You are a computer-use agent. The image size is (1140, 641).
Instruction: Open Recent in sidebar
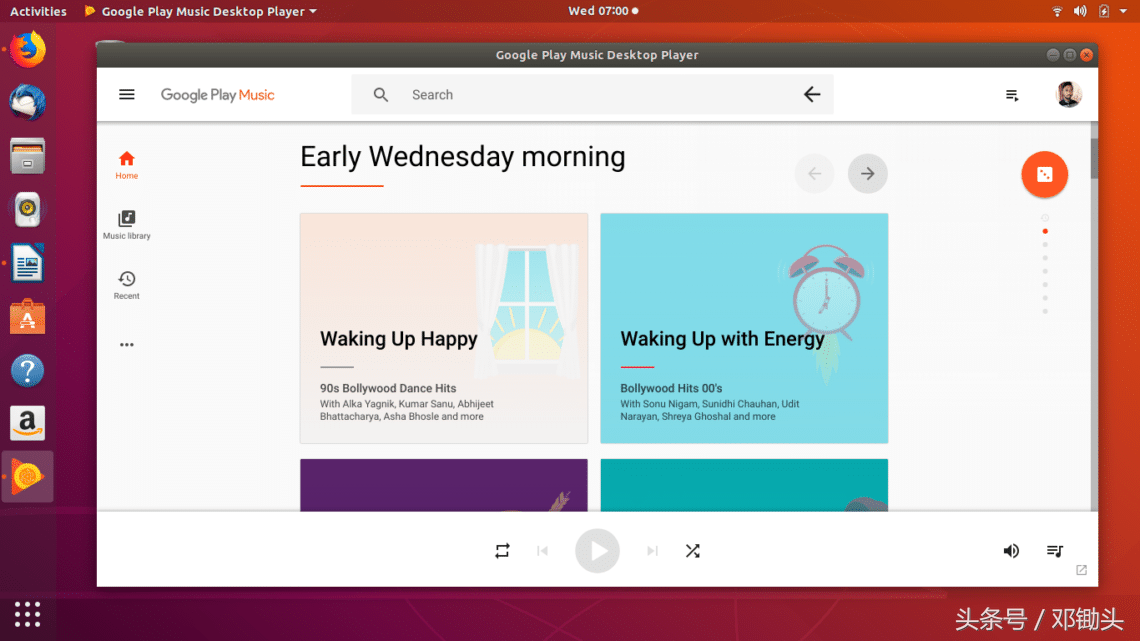pos(127,285)
